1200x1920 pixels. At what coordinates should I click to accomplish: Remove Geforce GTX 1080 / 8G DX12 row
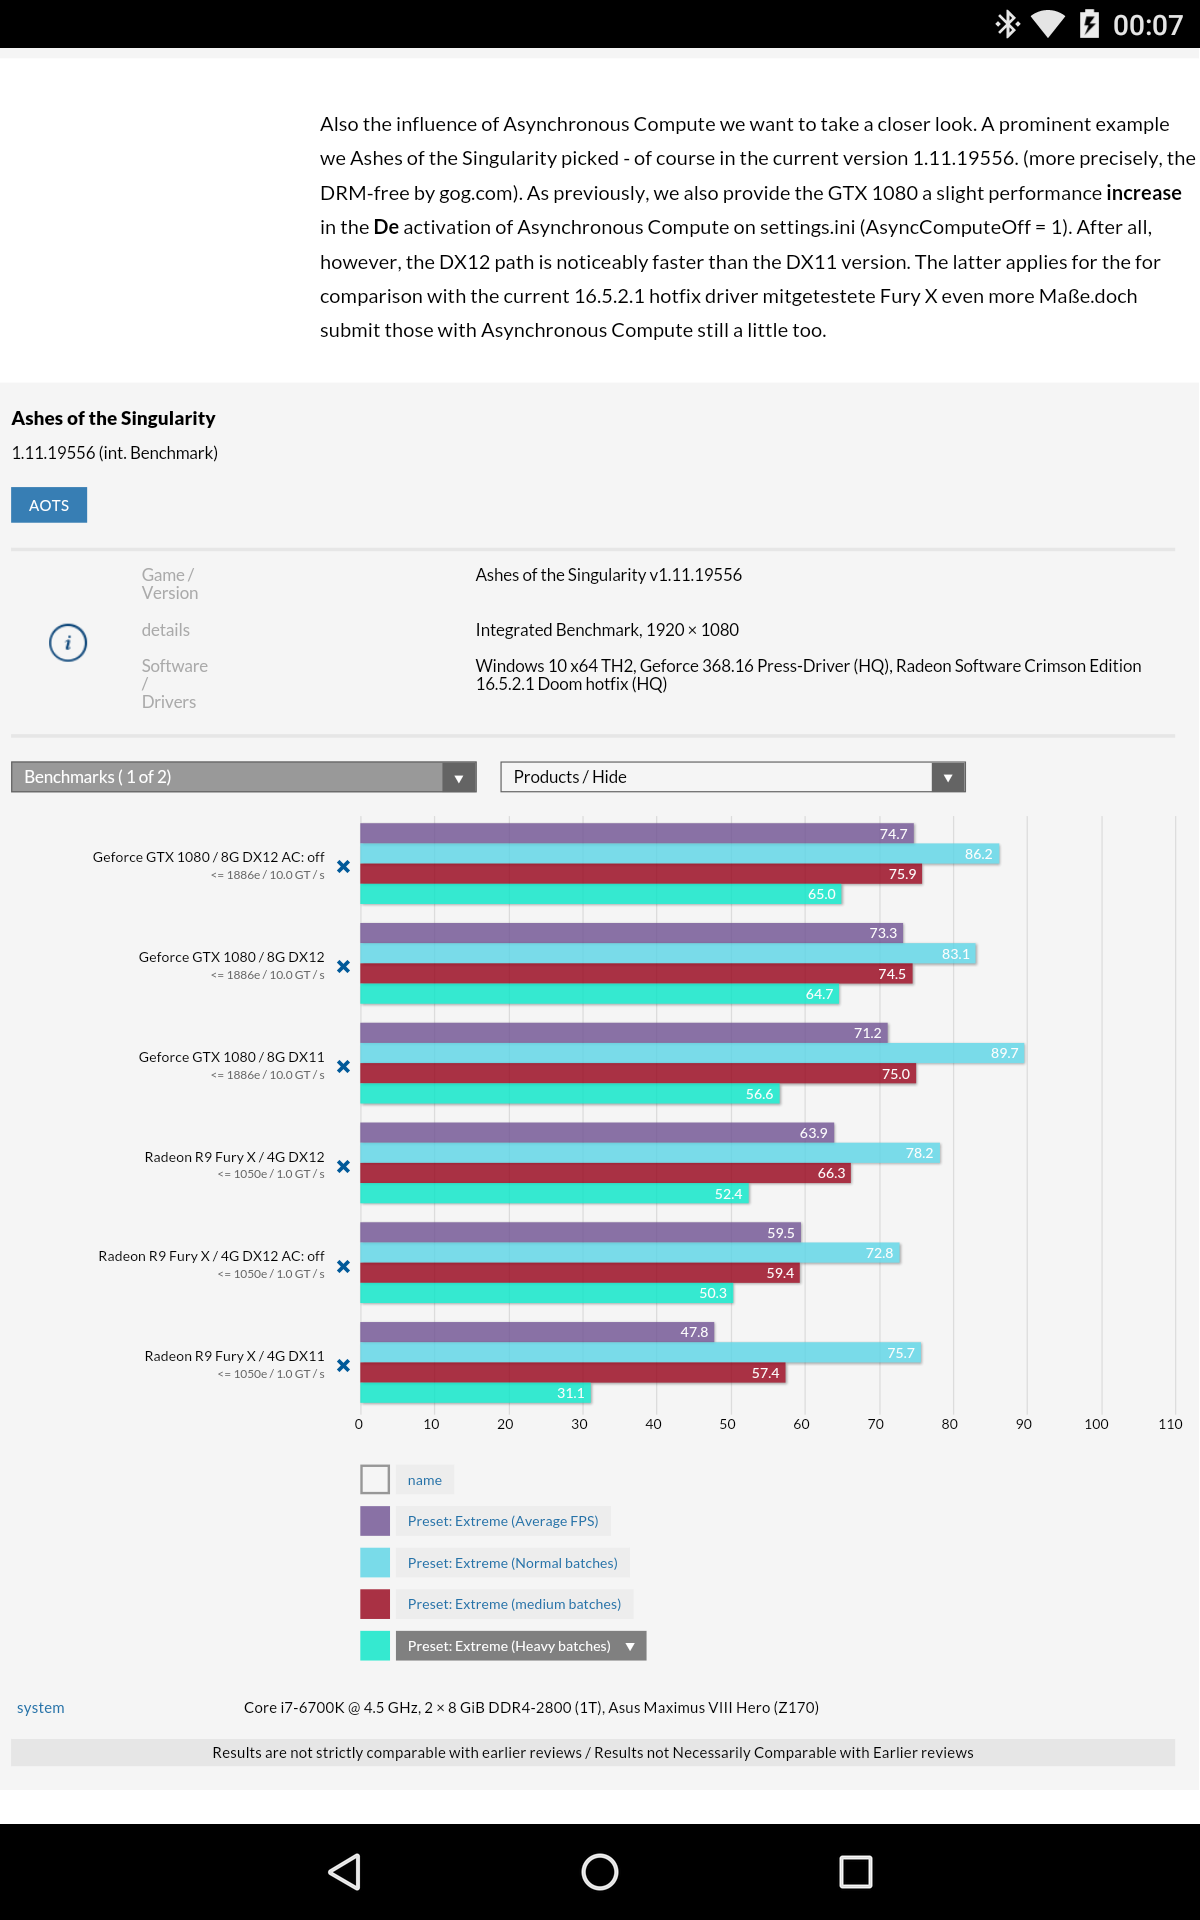[343, 966]
